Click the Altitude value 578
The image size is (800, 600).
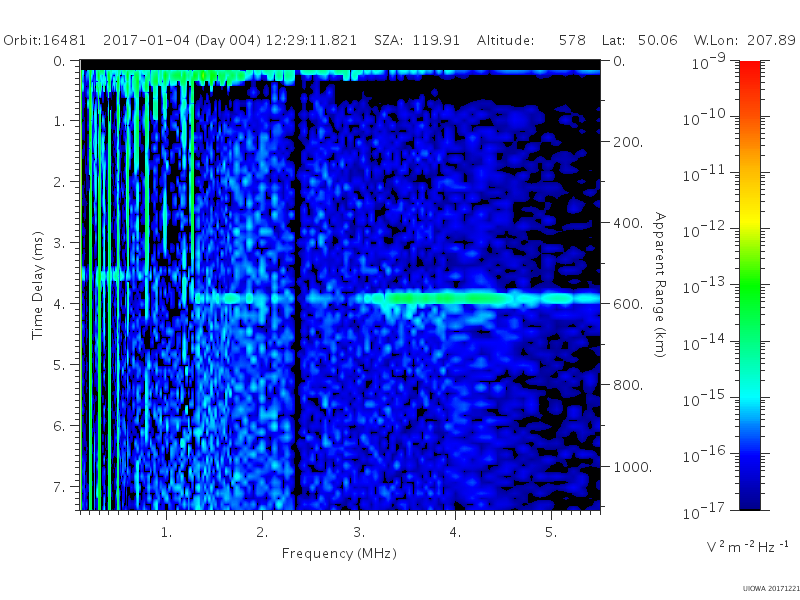click(x=572, y=40)
